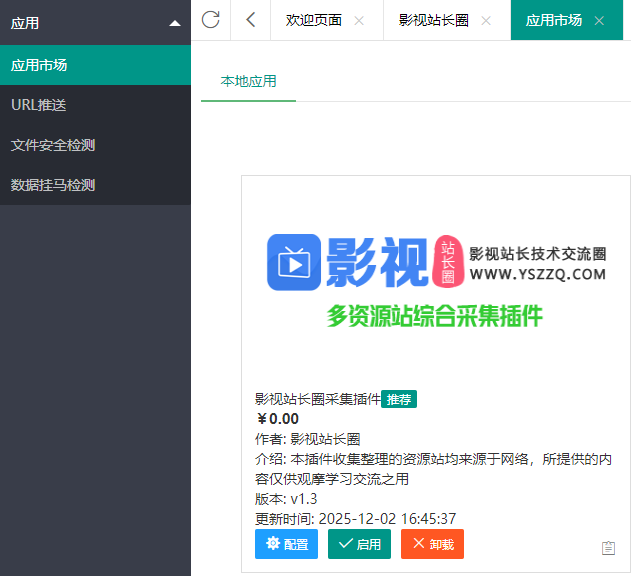
Task: Close the 影视站长圈 tab
Action: coord(486,21)
